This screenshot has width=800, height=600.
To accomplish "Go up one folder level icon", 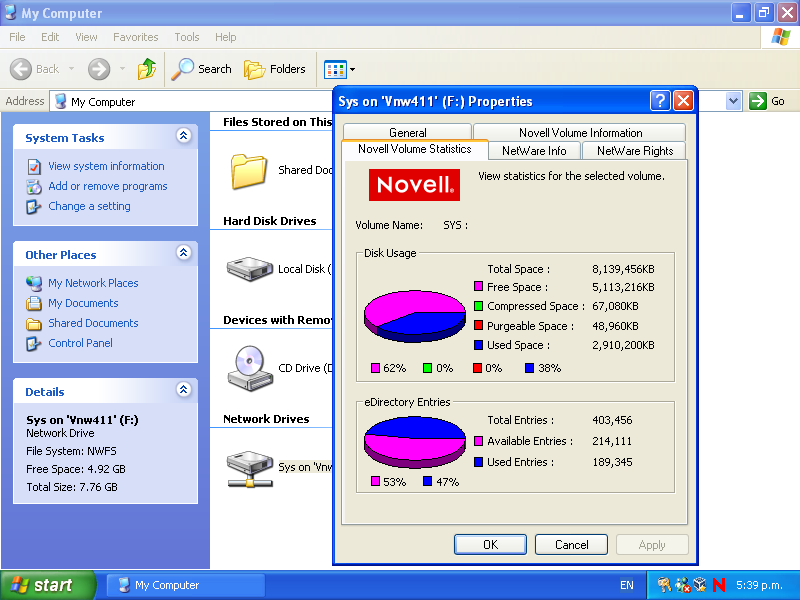I will click(147, 69).
